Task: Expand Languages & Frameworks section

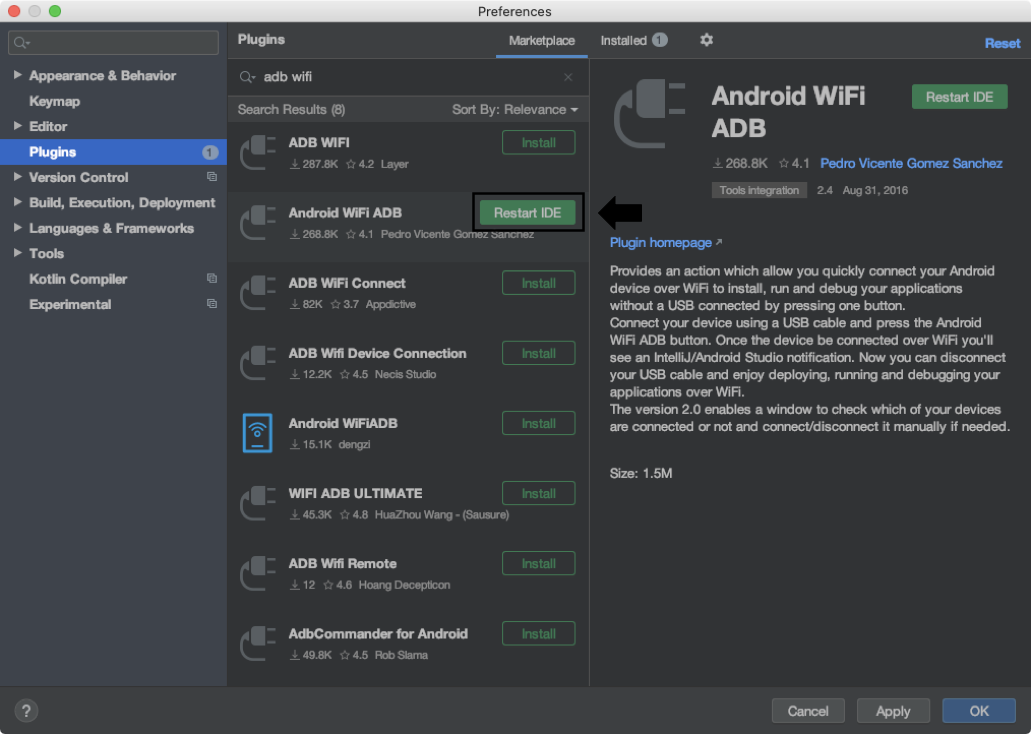Action: (18, 228)
